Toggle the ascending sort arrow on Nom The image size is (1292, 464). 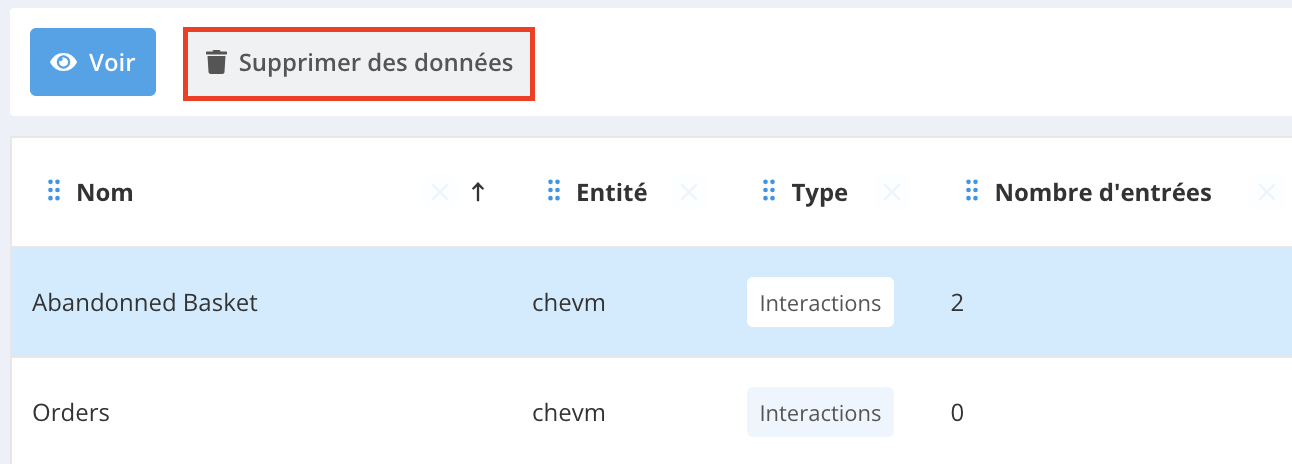478,192
